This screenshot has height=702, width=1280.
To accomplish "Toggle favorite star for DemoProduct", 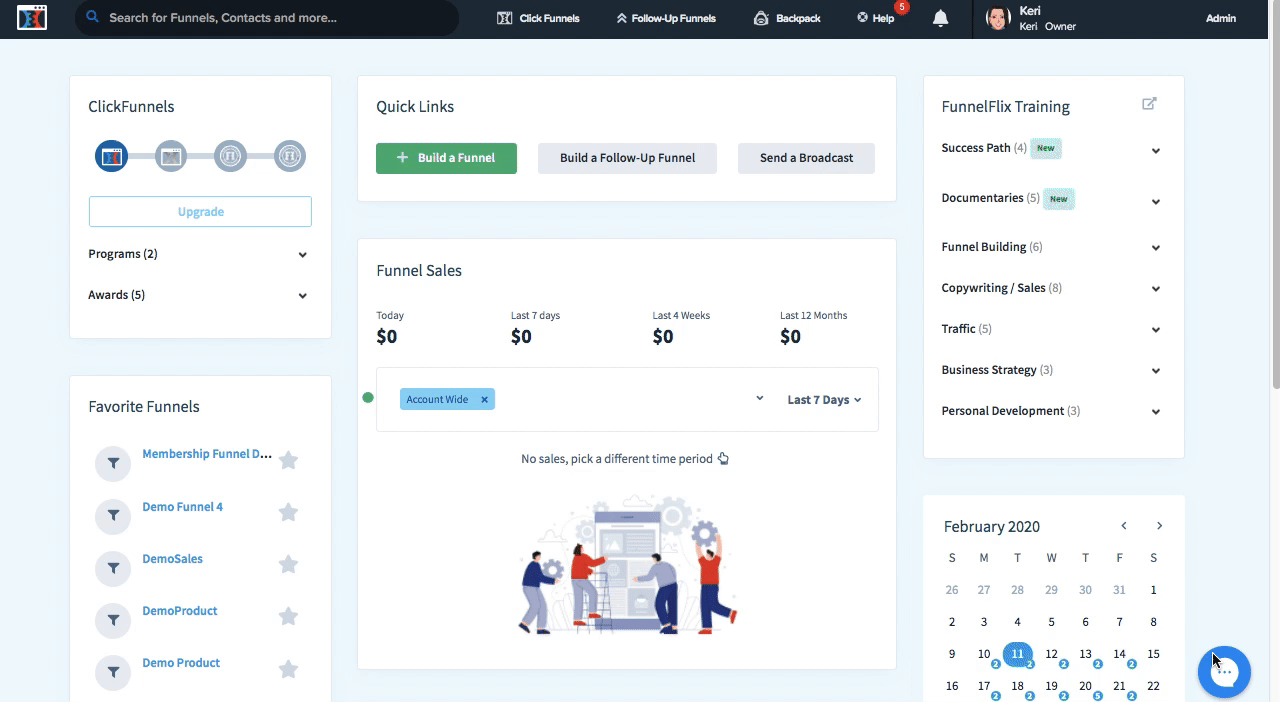I will click(x=288, y=616).
